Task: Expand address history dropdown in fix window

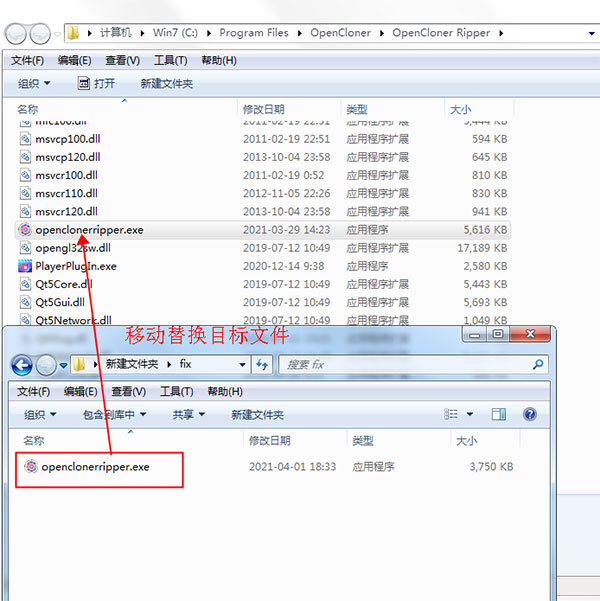Action: tap(242, 365)
